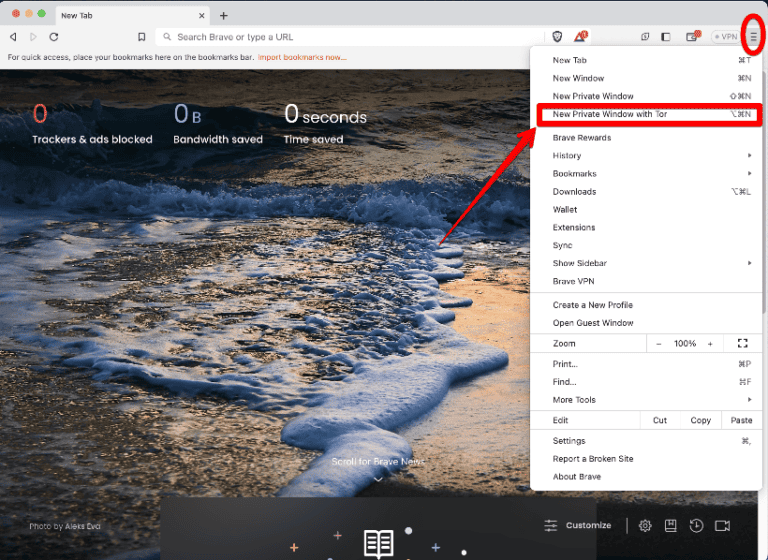Select New Private Window with Tor
The image size is (768, 560).
(x=610, y=114)
